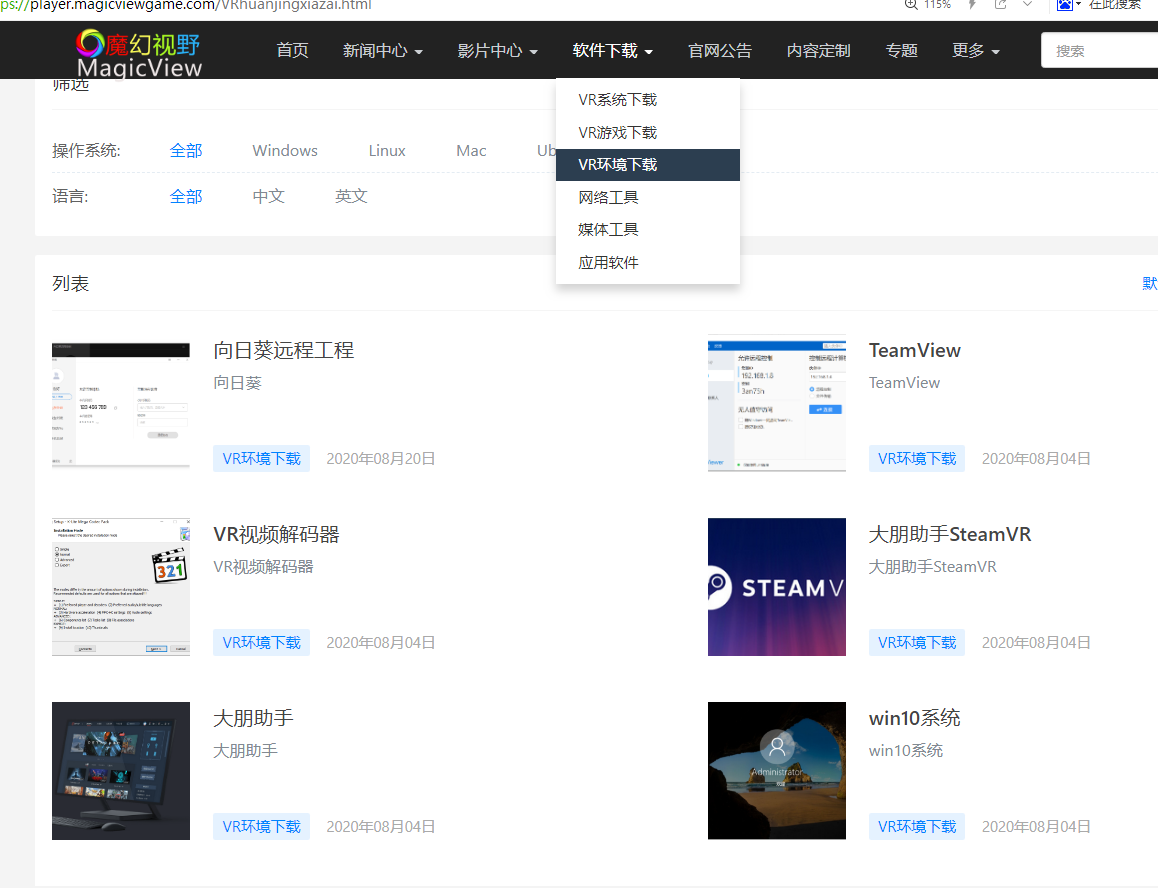
Task: Click the gray win10系统 subtitle text
Action: coord(905,751)
